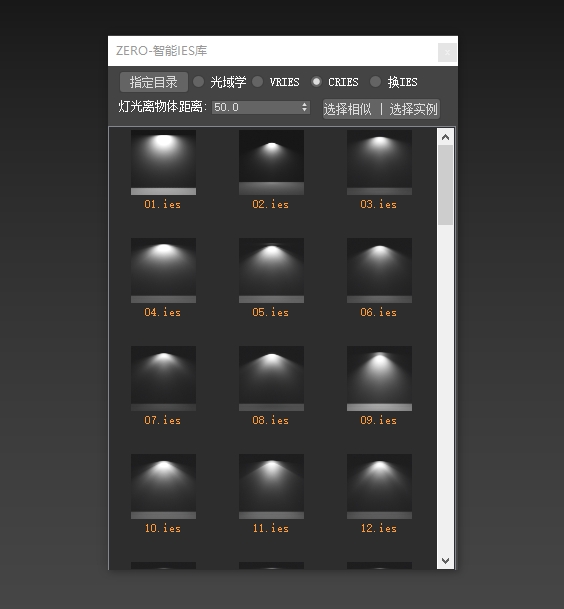The width and height of the screenshot is (564, 609).
Task: Select the 05.ies thumbnail
Action: click(271, 270)
